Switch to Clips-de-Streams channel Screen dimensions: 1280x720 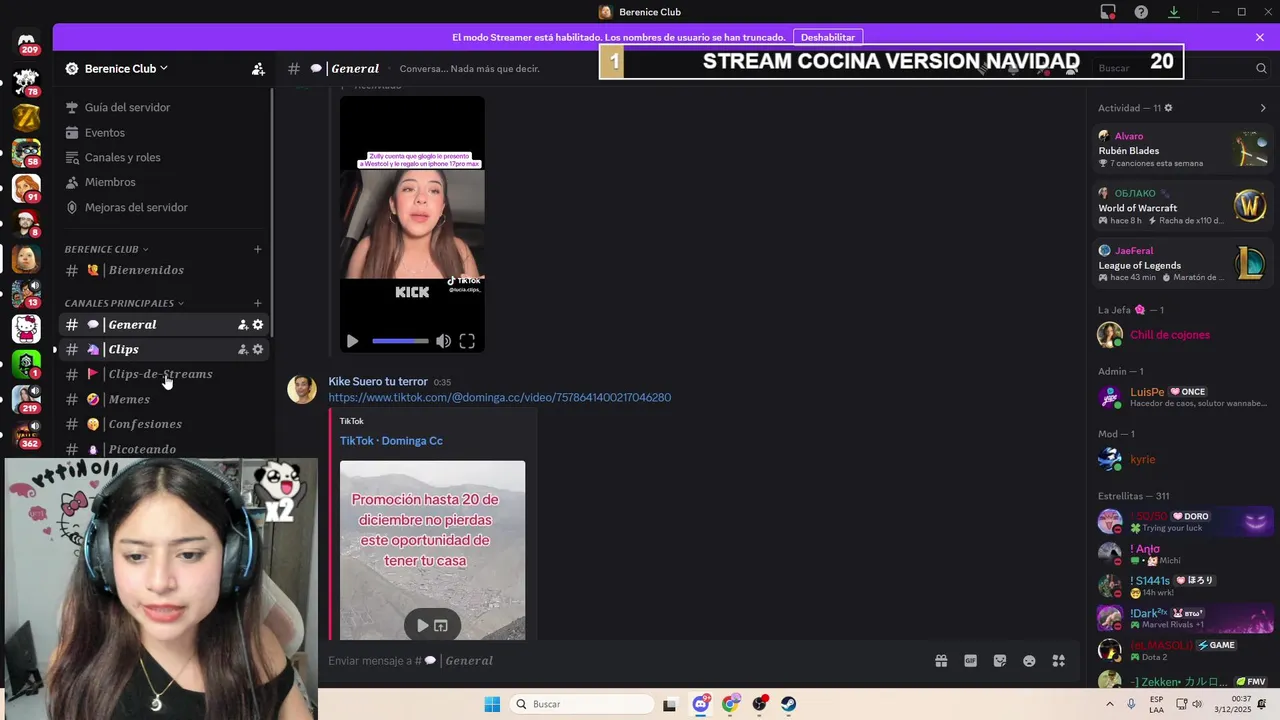165,374
